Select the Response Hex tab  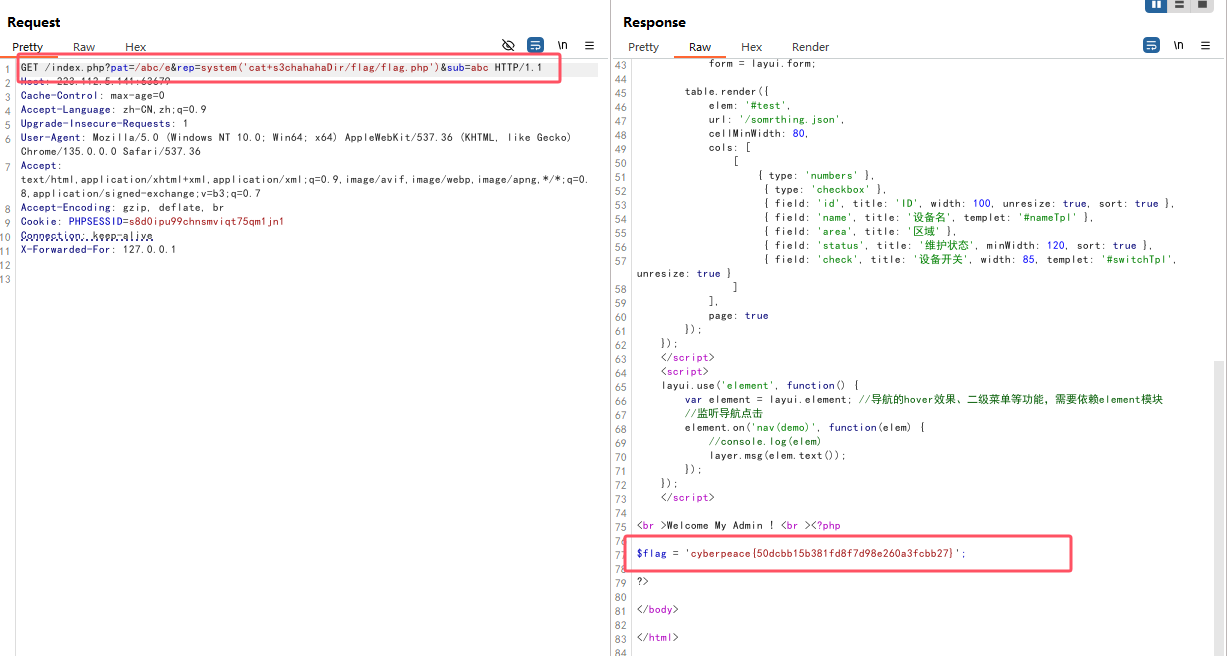752,47
